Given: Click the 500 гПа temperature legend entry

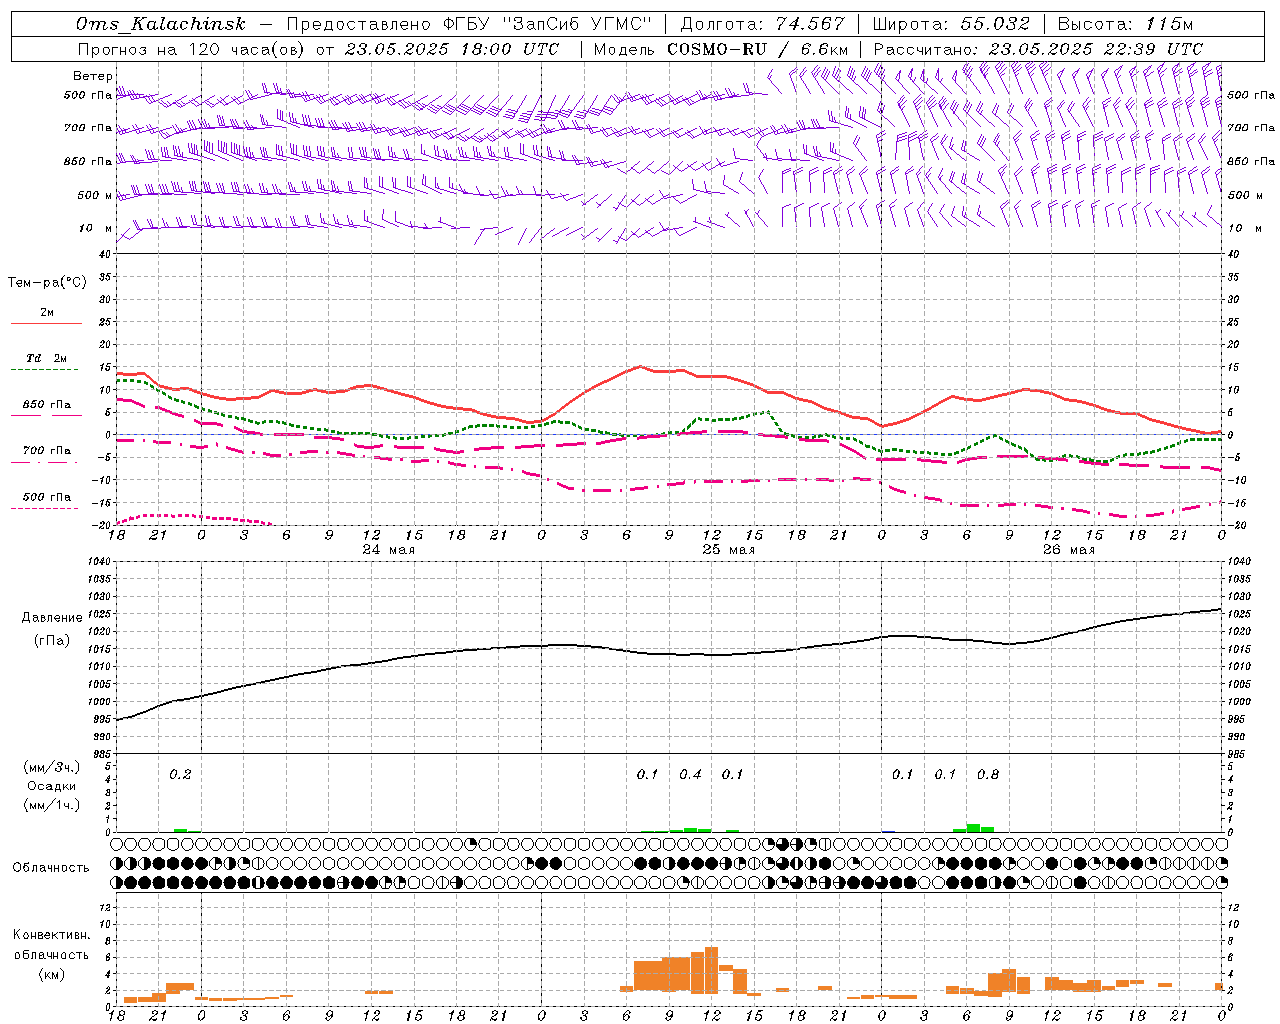Looking at the screenshot, I should click(x=47, y=497).
